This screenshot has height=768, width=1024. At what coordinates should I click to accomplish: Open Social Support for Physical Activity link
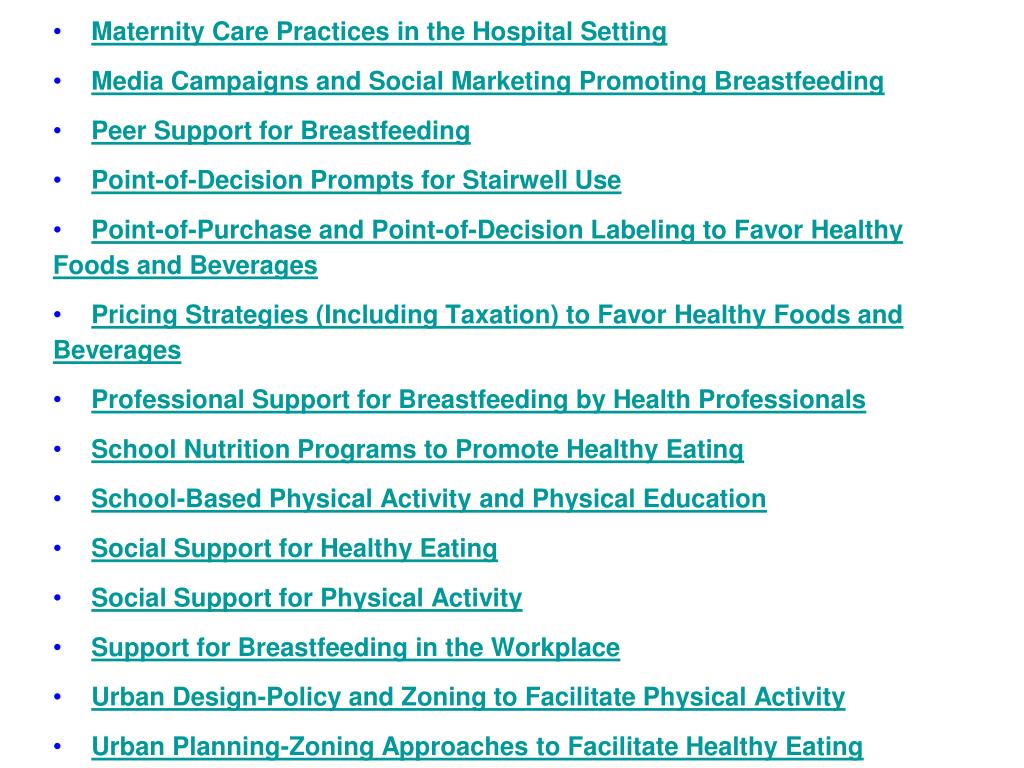tap(307, 598)
